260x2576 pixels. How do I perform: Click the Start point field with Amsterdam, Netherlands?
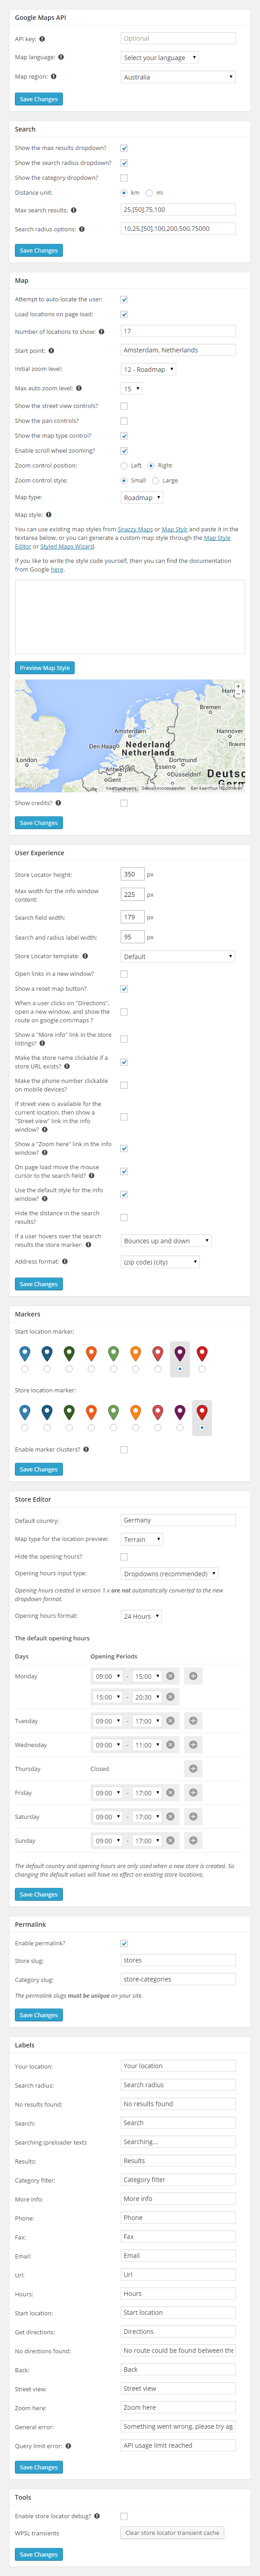(178, 350)
